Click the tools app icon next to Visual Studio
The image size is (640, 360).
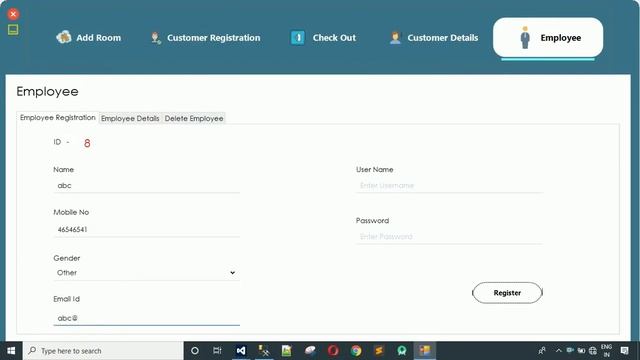264,351
